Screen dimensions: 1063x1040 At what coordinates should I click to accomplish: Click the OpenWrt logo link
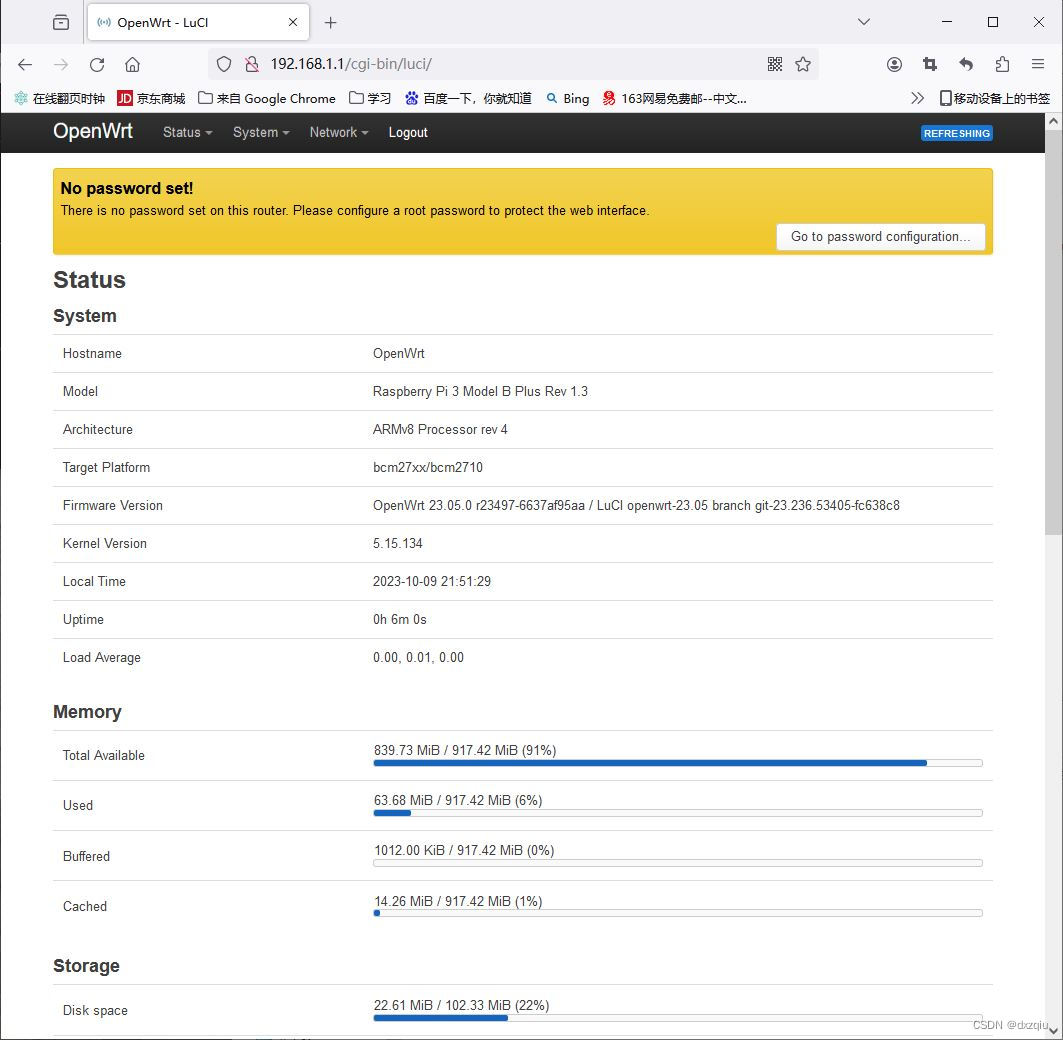click(92, 131)
